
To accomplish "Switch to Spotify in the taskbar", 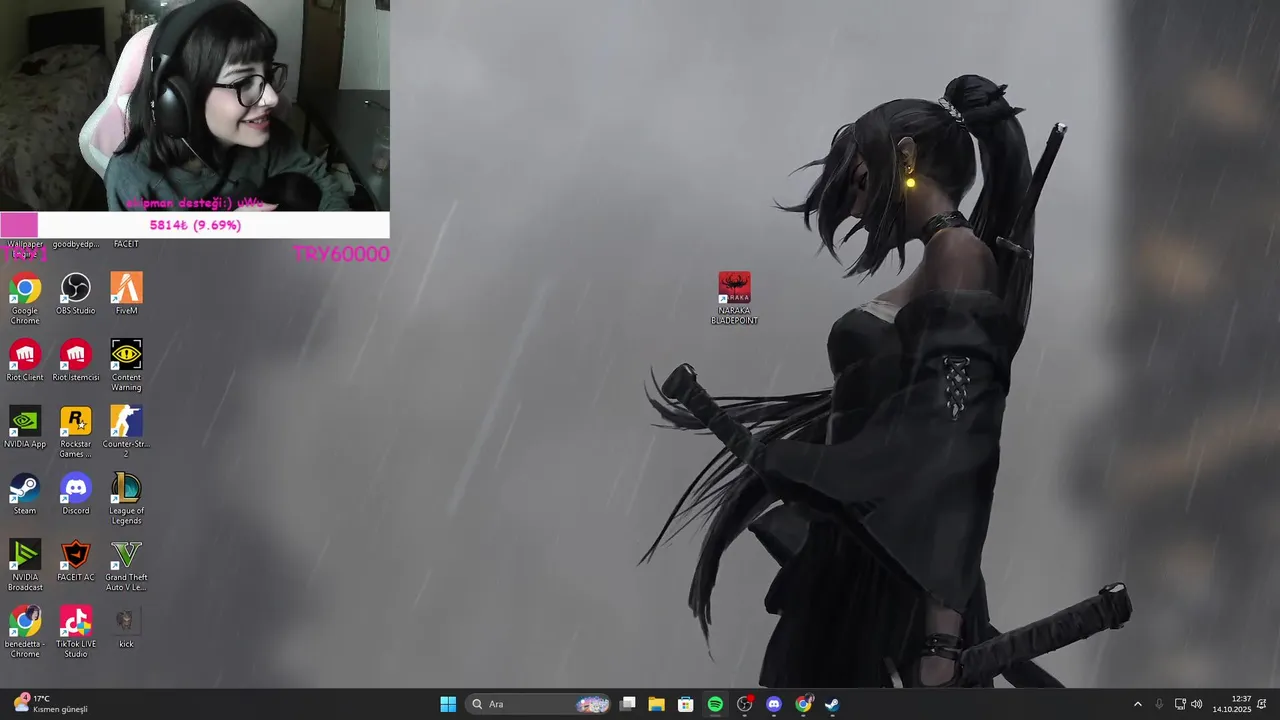I will [715, 704].
